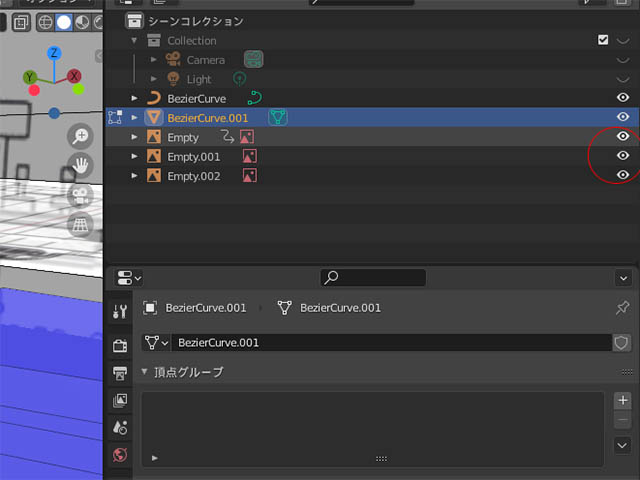Viewport: 640px width, 480px height.
Task: Toggle X-ray display in viewport header
Action: point(21,22)
